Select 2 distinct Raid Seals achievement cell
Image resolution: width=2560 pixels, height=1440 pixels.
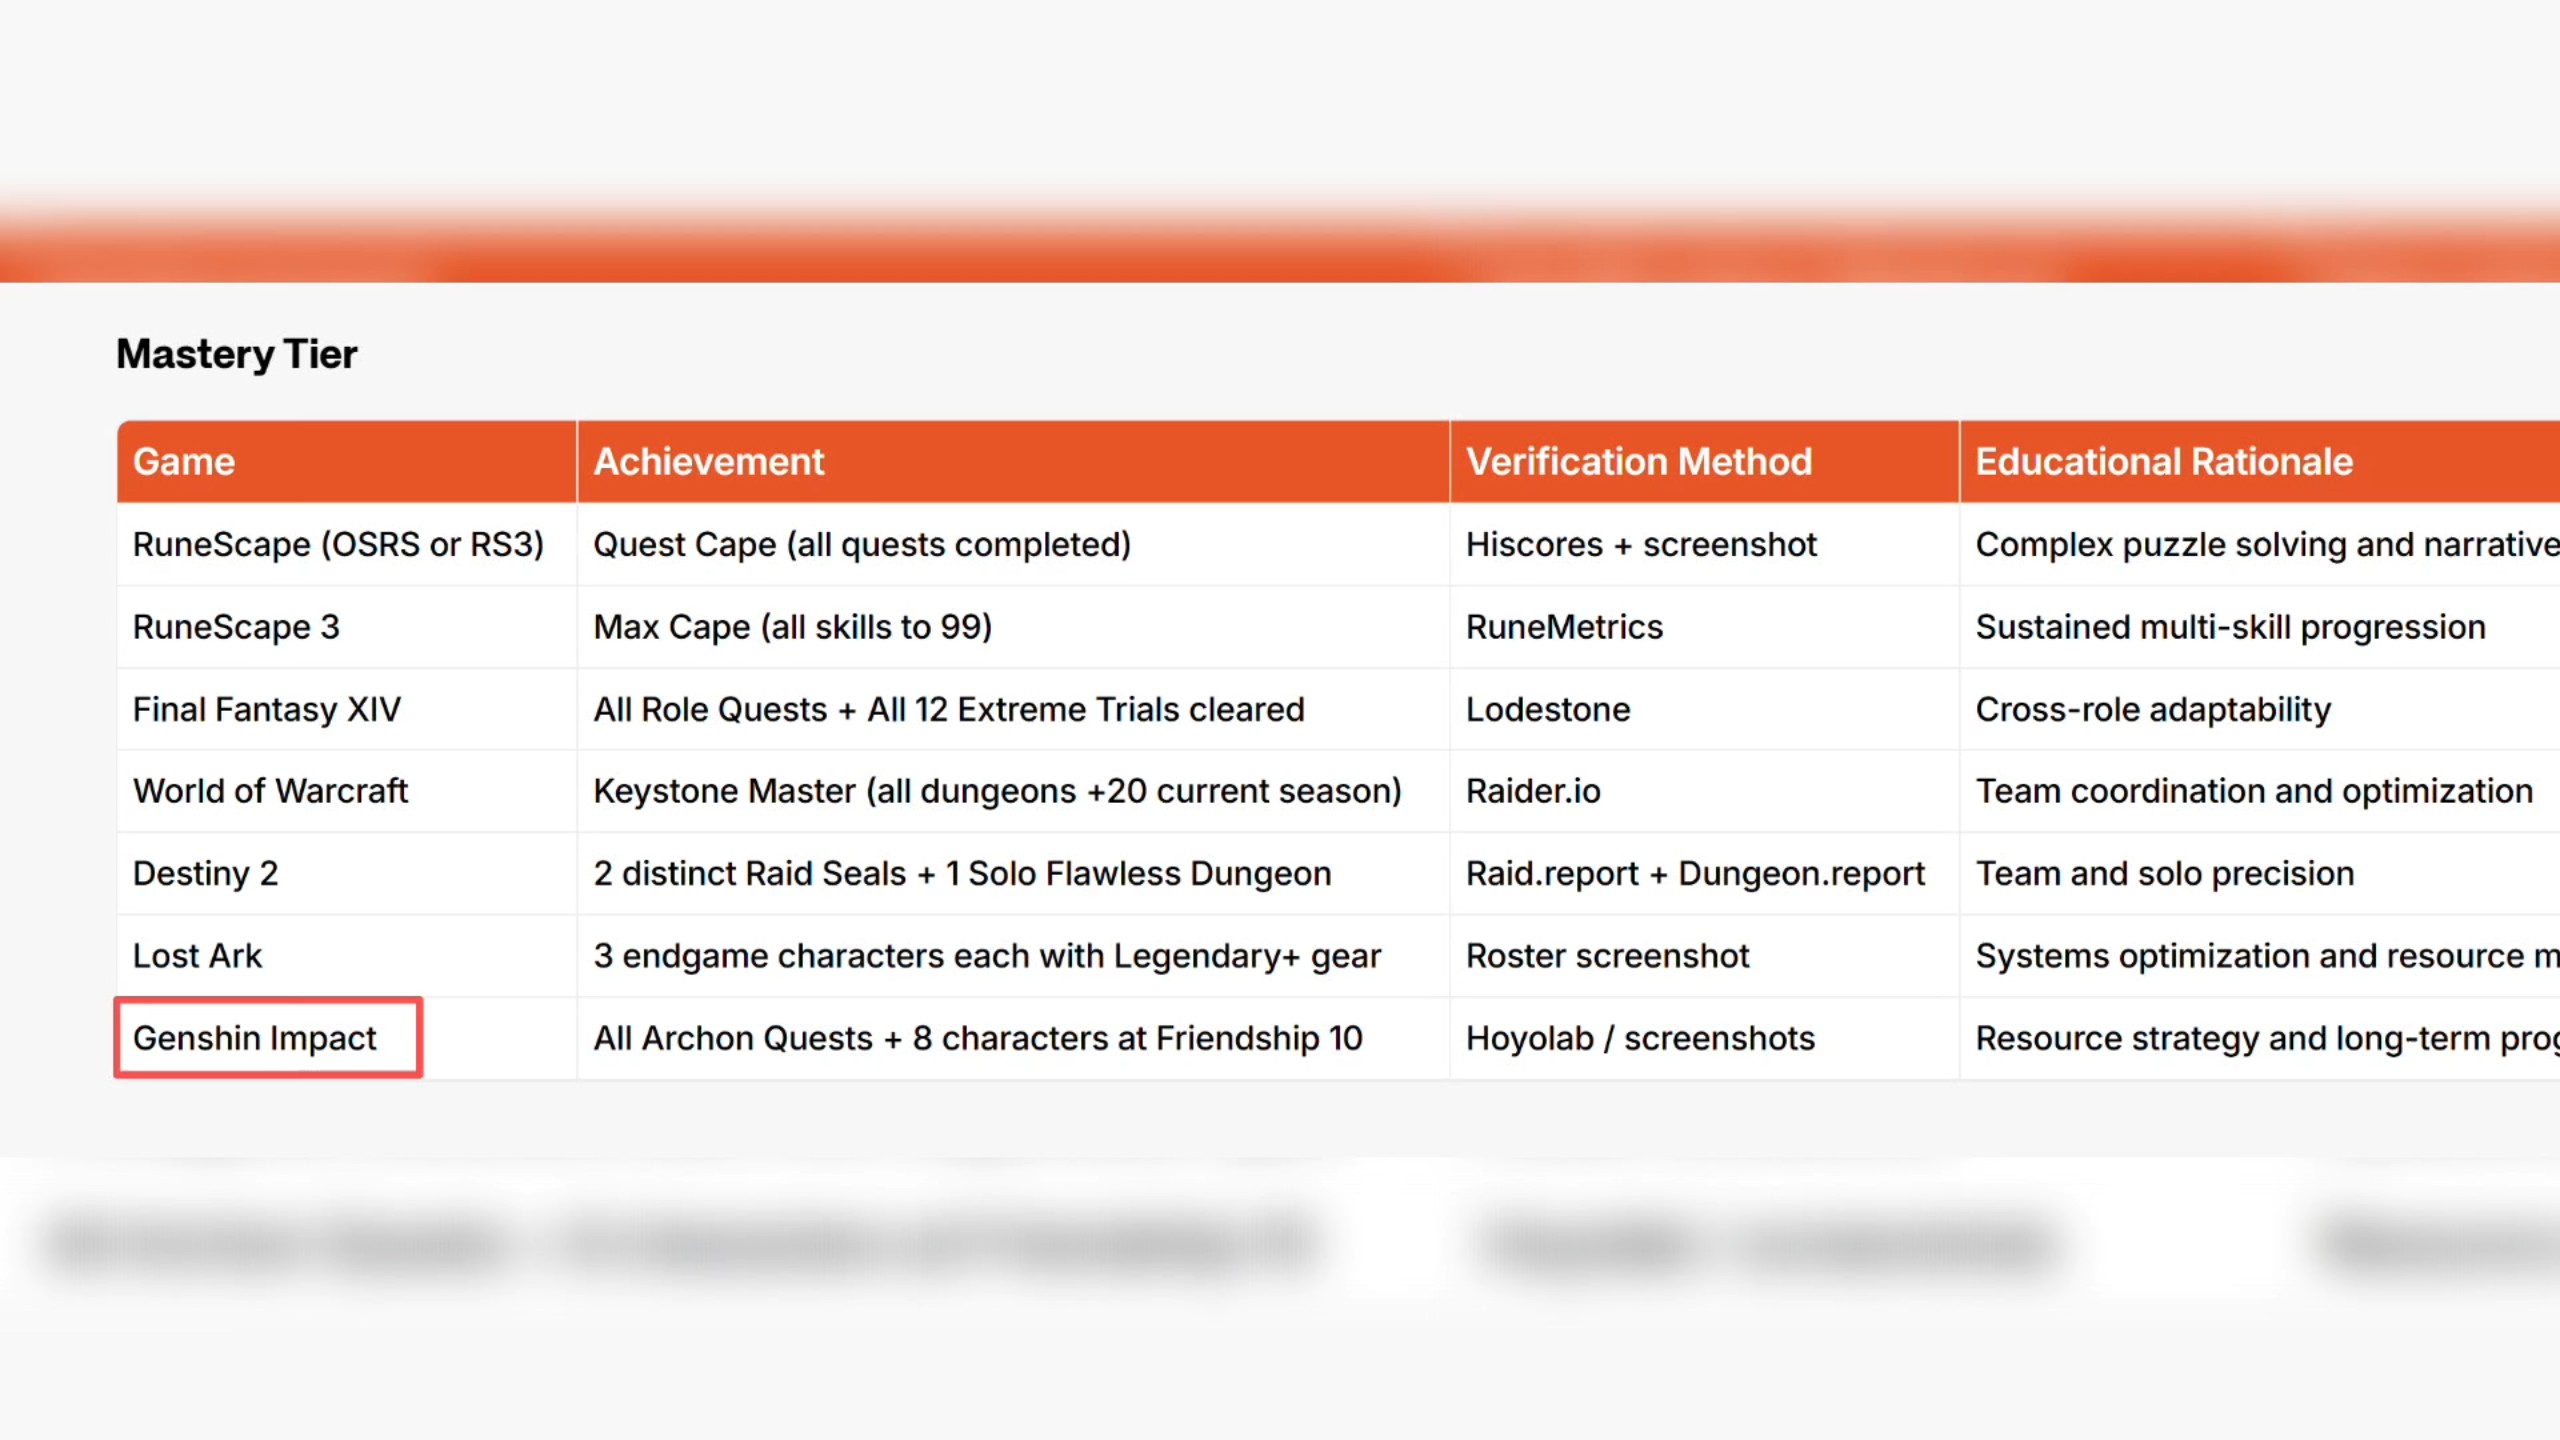(1013, 873)
